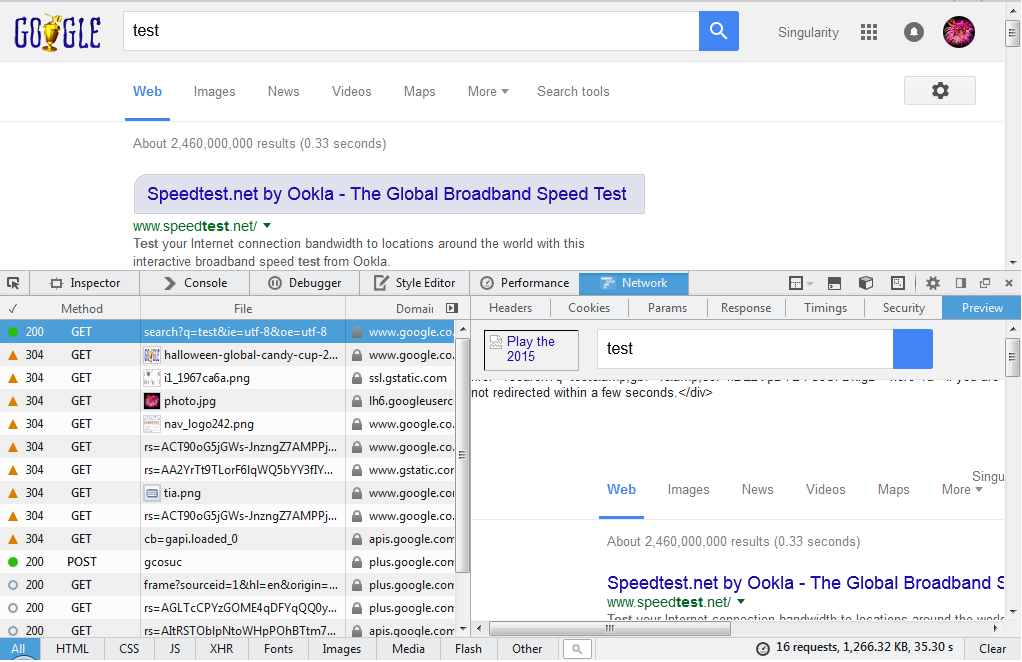Image resolution: width=1022 pixels, height=662 pixels.
Task: Click the tia.png thumbnail icon
Action: coord(152,493)
